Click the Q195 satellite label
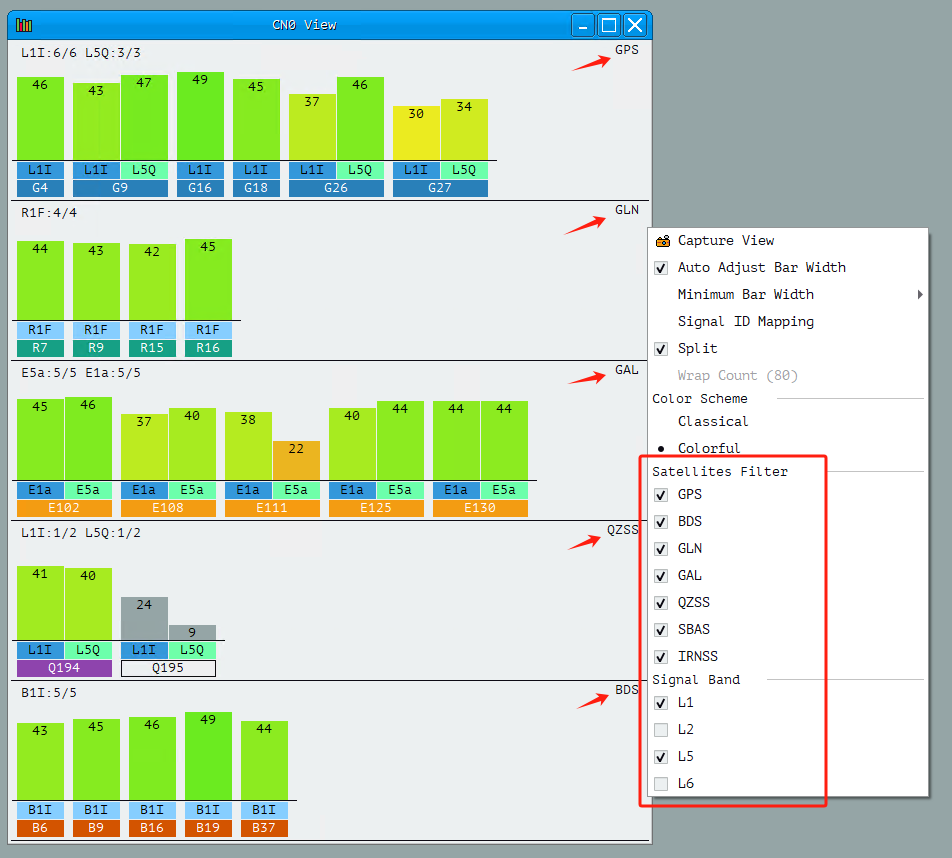This screenshot has width=952, height=858. 168,668
